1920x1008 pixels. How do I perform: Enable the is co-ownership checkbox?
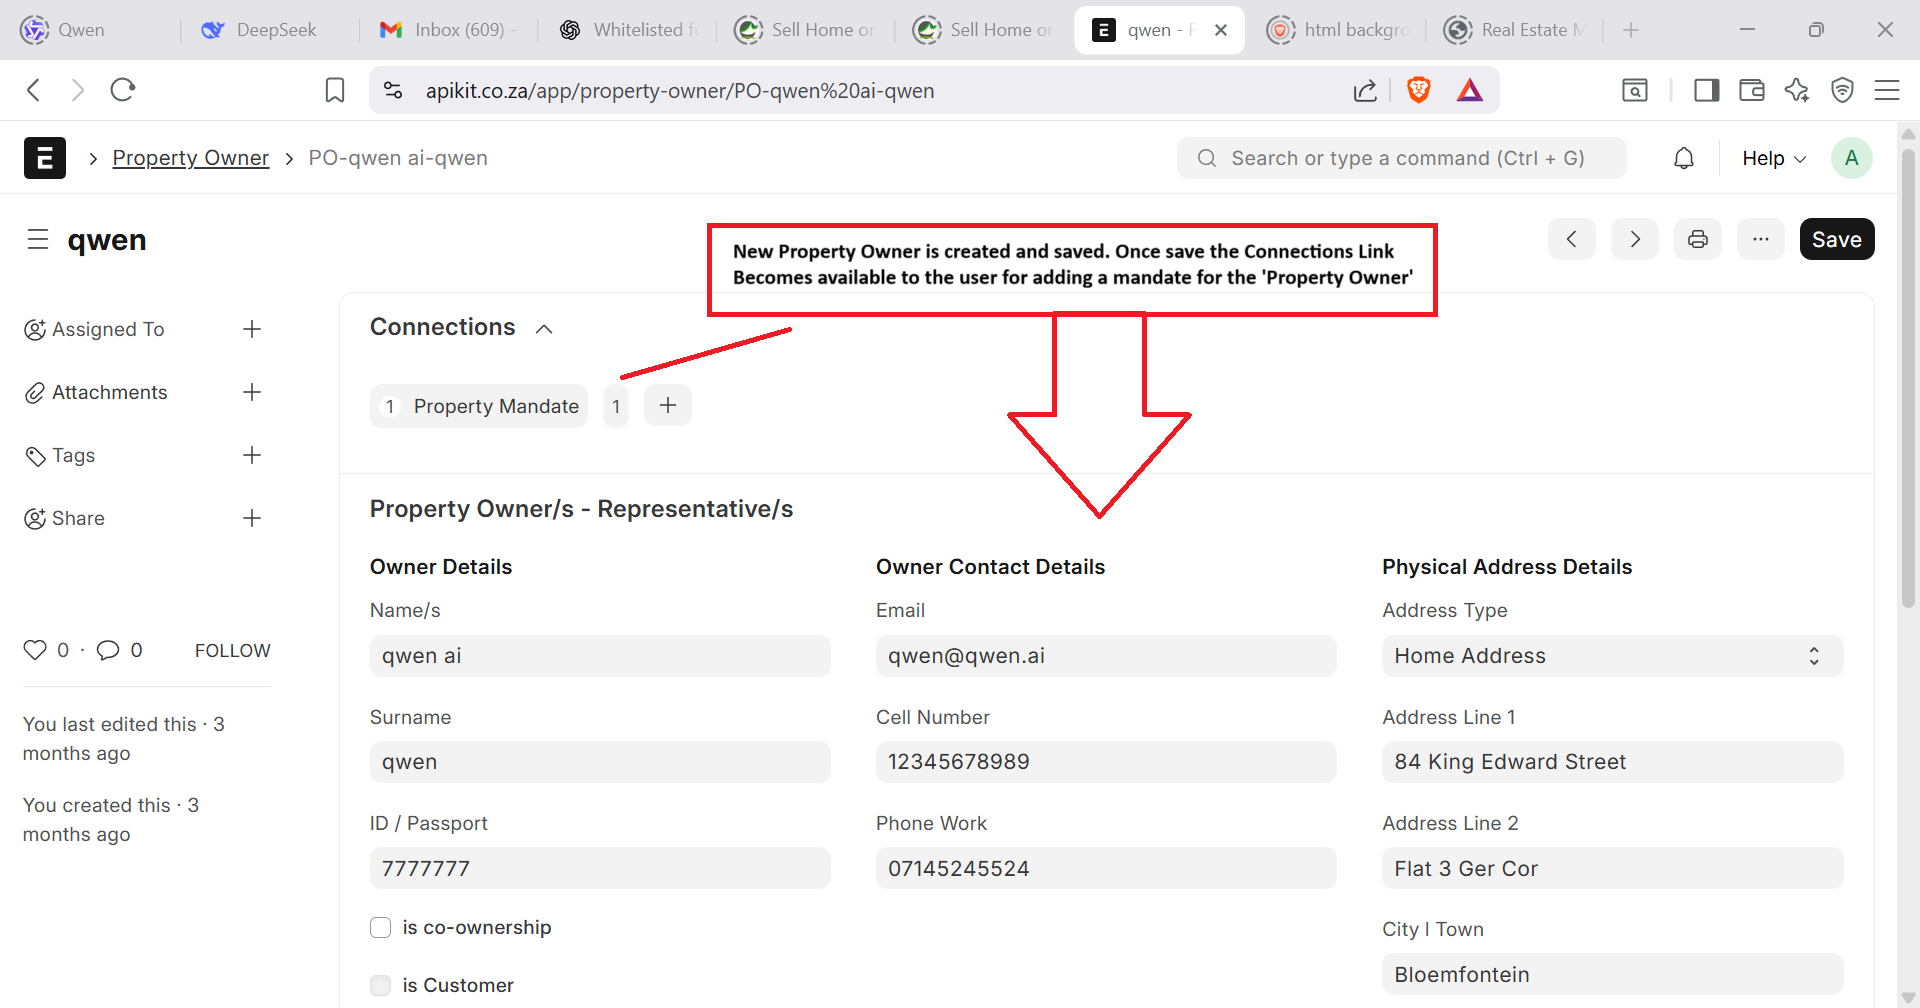[381, 927]
